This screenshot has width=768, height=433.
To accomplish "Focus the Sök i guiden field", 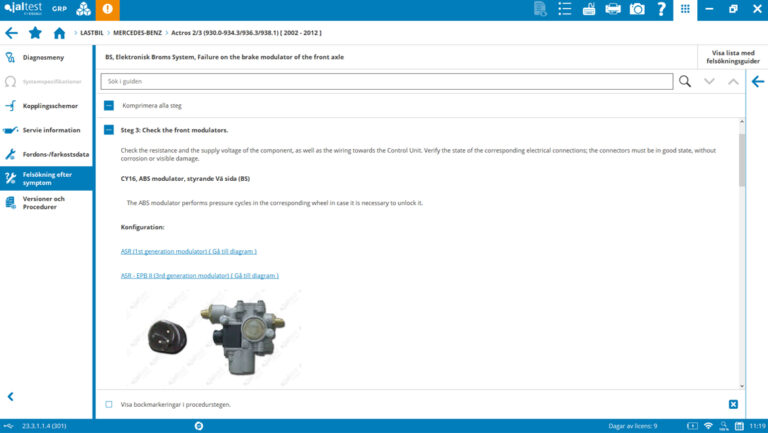I will [x=387, y=81].
